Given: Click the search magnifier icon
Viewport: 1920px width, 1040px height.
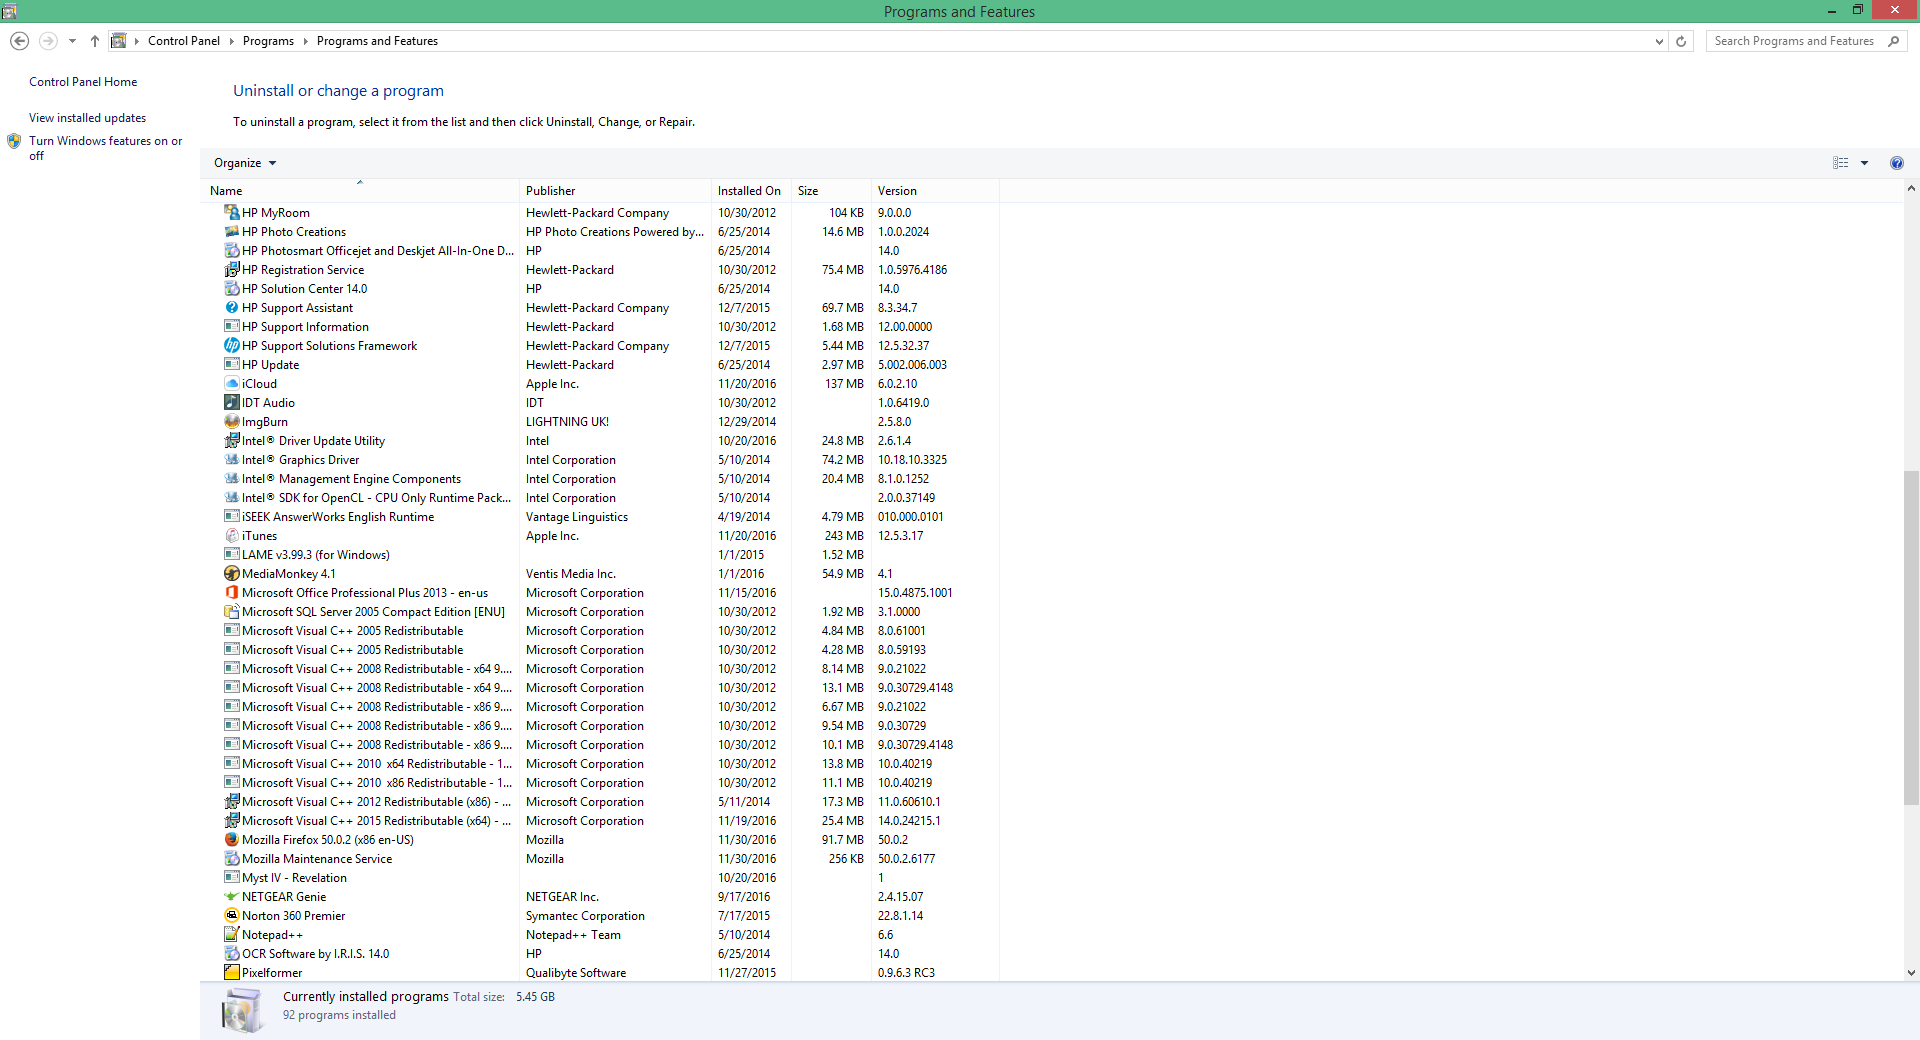Looking at the screenshot, I should tap(1893, 41).
